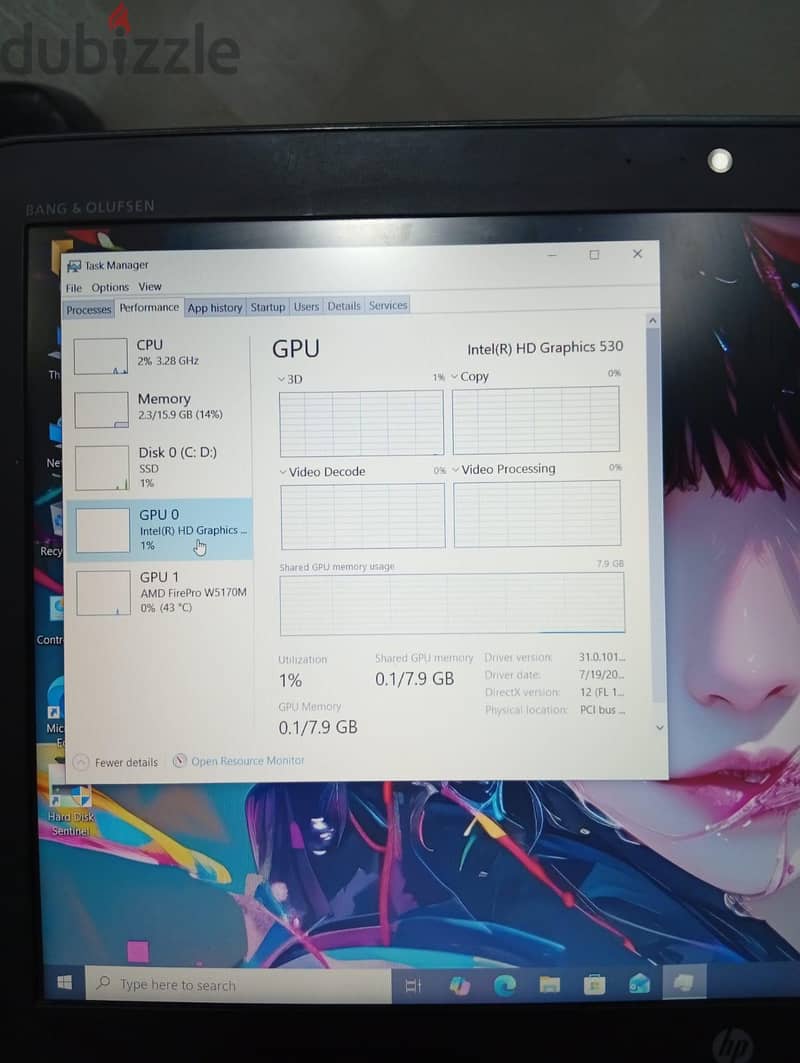
Task: Click Fewer details button
Action: point(115,762)
